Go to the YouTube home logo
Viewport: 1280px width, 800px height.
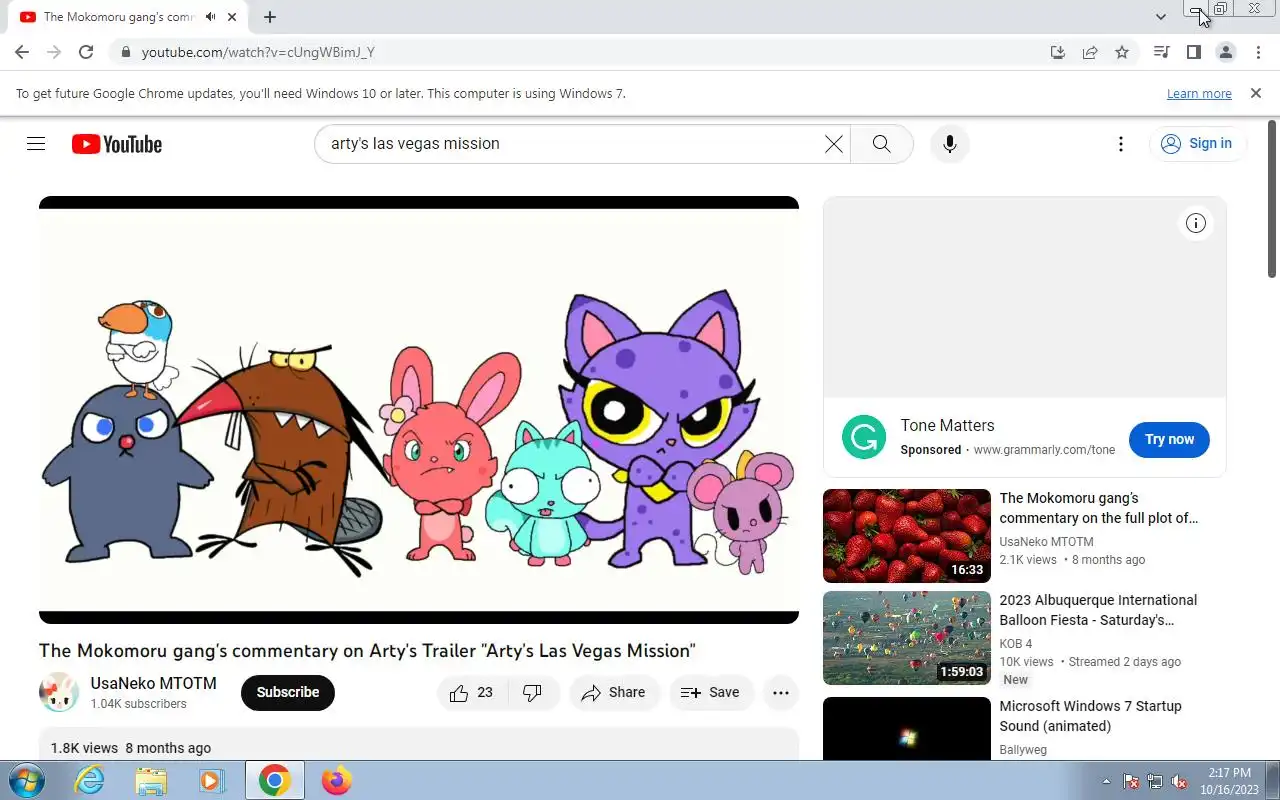(x=117, y=144)
